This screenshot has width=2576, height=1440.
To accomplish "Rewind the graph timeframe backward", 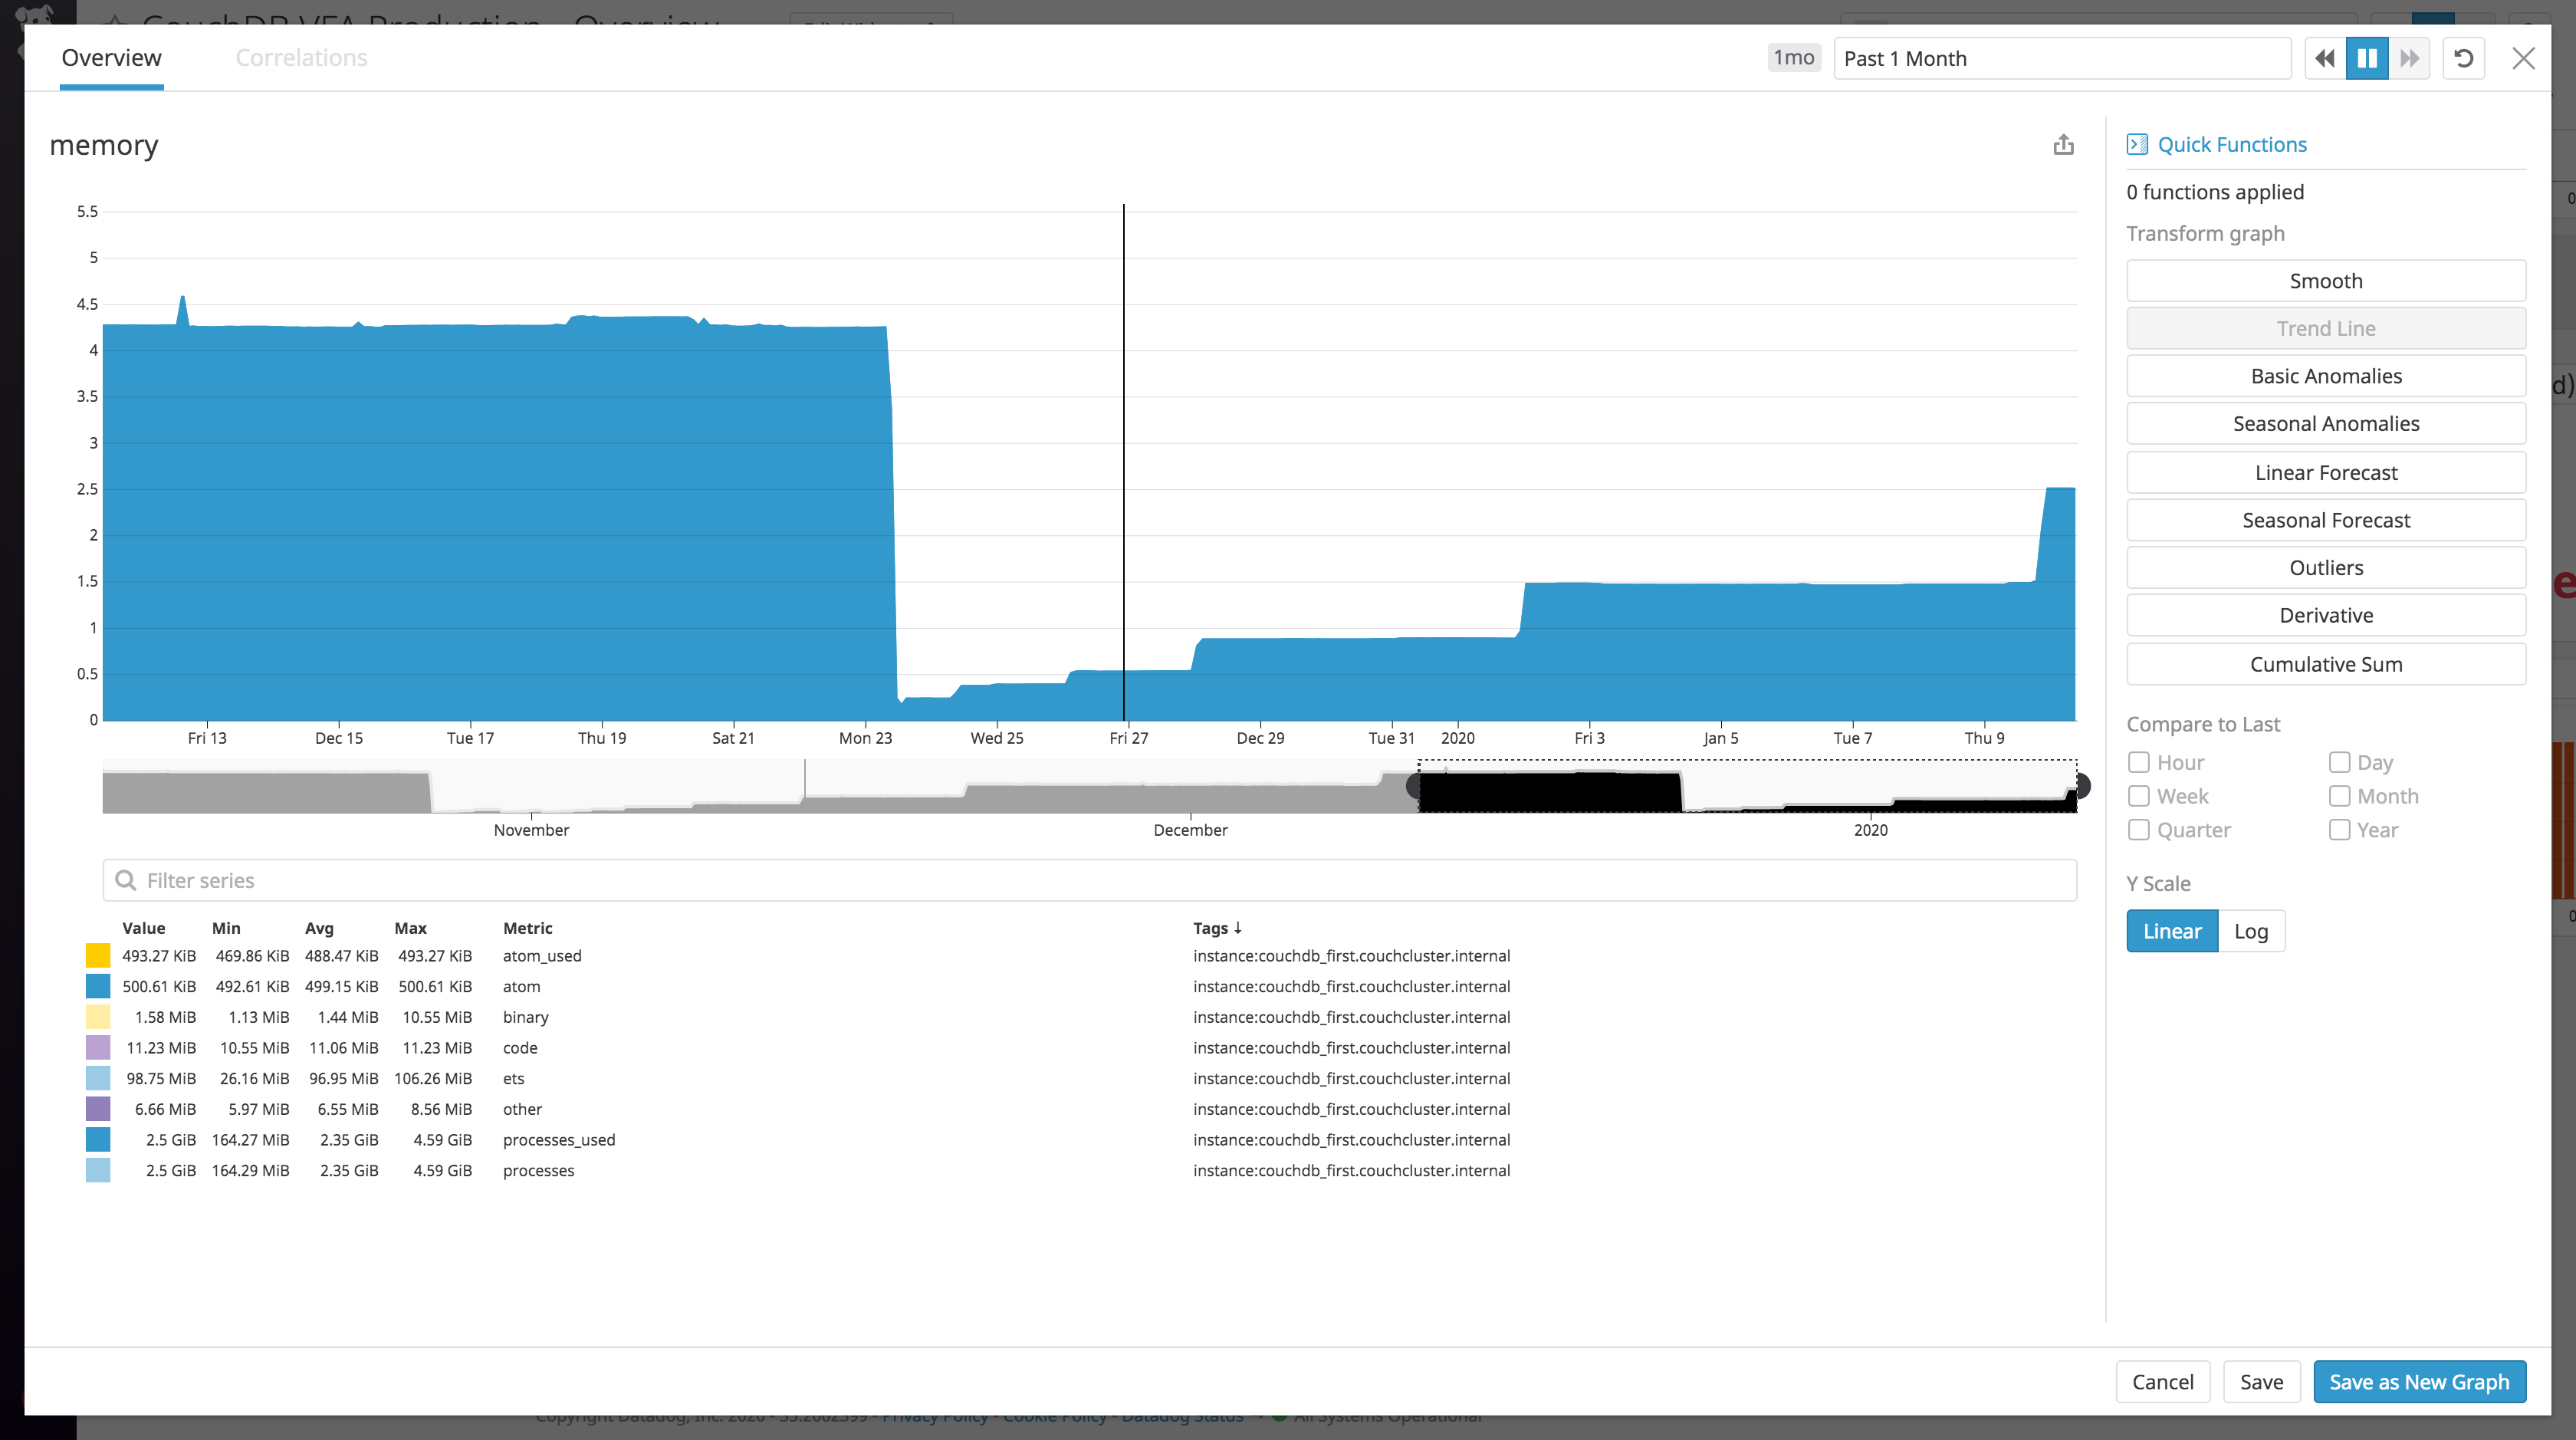I will pos(2324,58).
